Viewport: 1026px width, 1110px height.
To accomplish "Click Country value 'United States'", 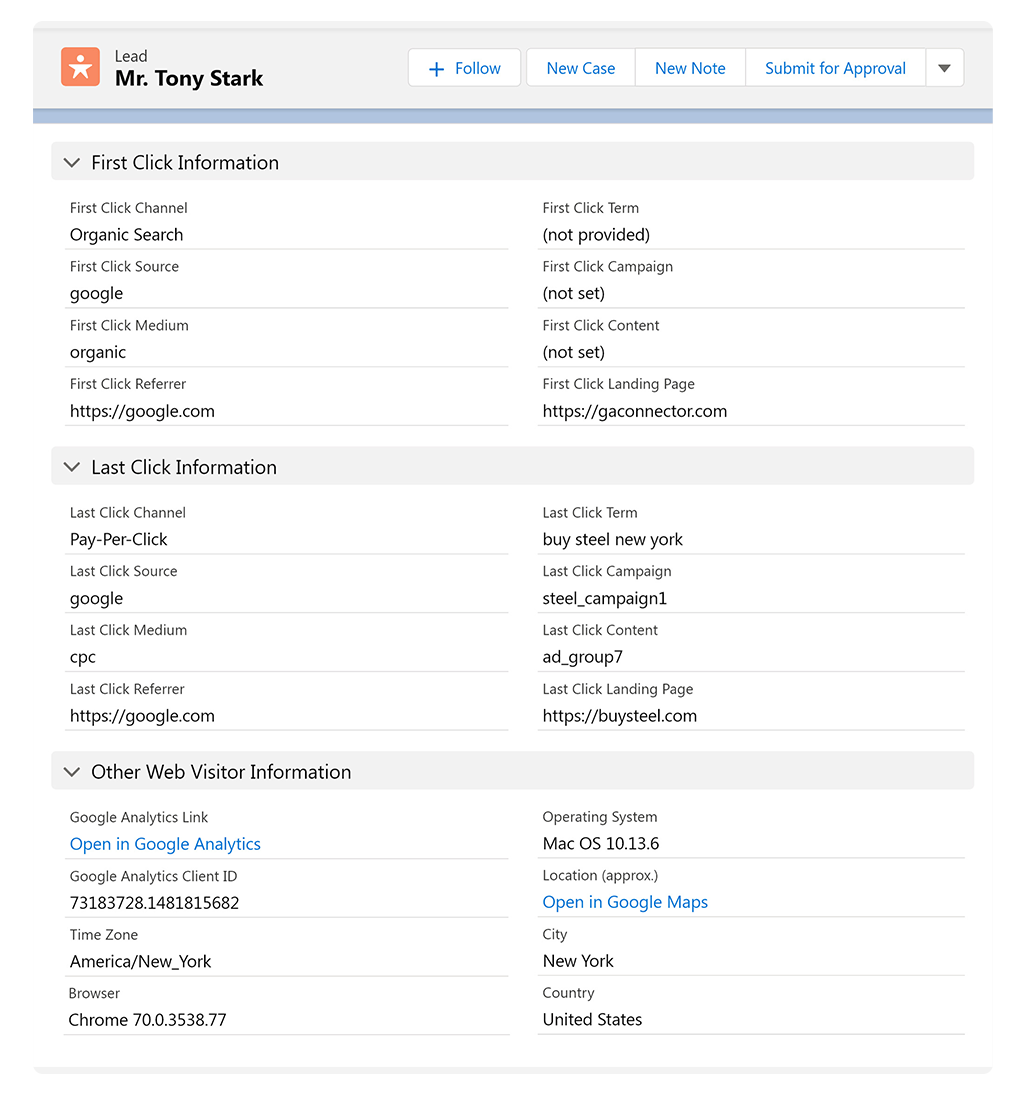I will pos(592,1020).
